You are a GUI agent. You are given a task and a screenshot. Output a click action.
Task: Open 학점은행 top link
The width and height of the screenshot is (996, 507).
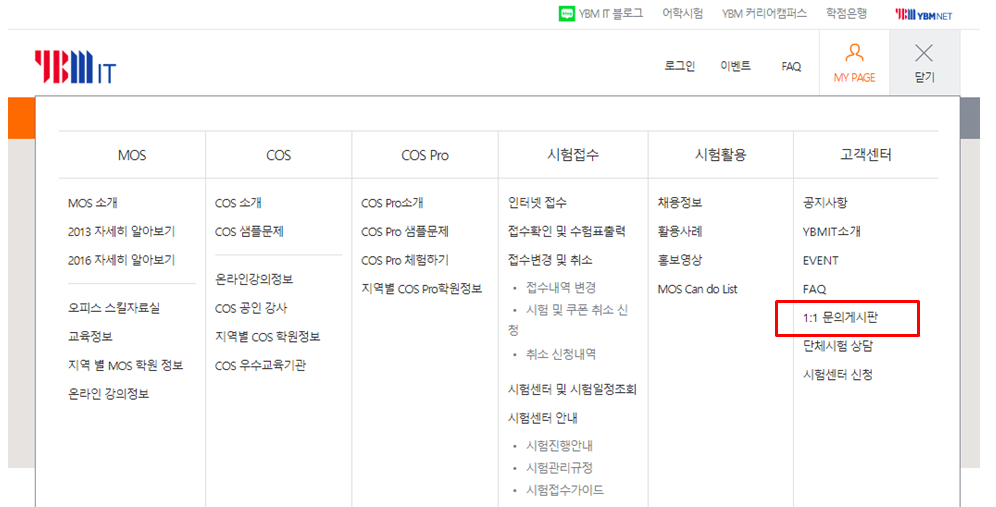click(x=846, y=13)
